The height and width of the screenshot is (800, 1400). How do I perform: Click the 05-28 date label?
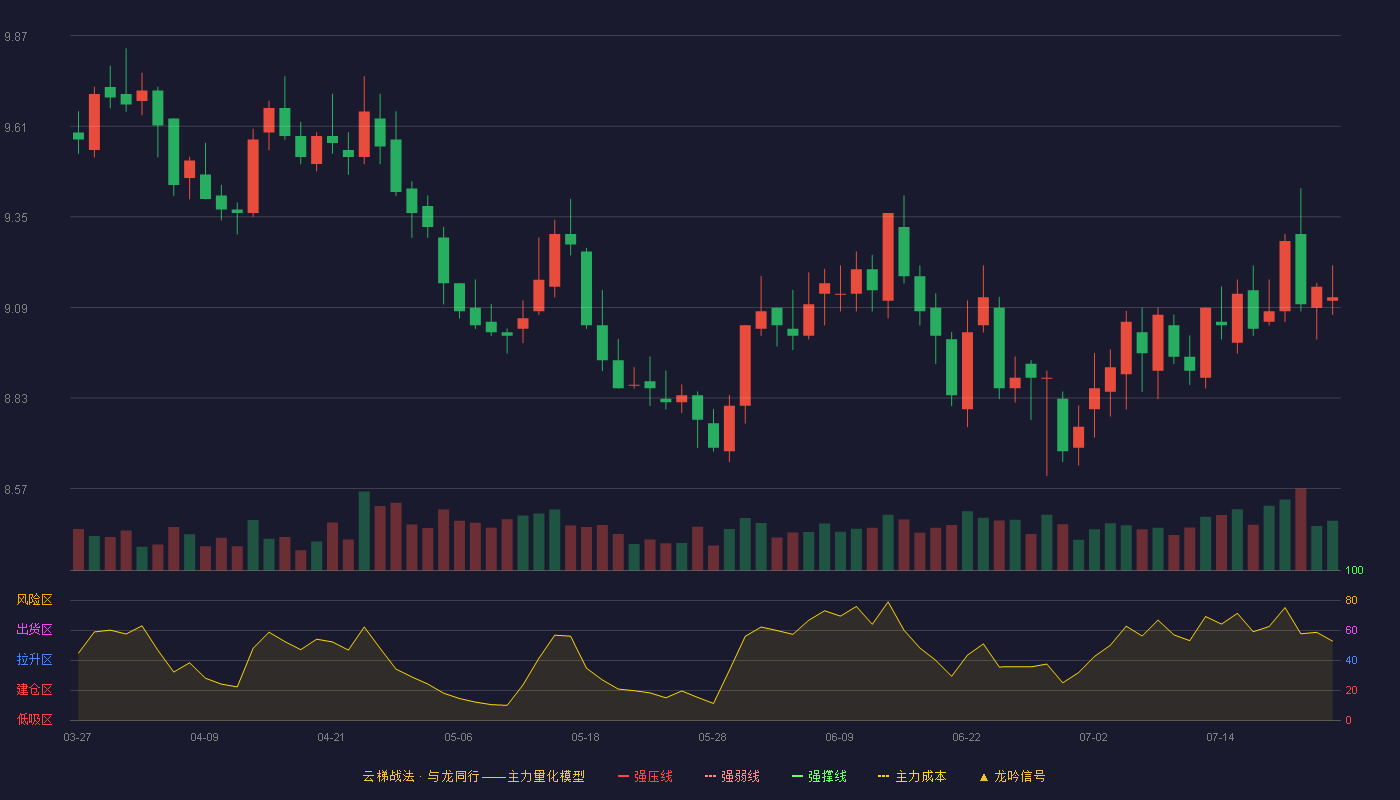pyautogui.click(x=712, y=737)
